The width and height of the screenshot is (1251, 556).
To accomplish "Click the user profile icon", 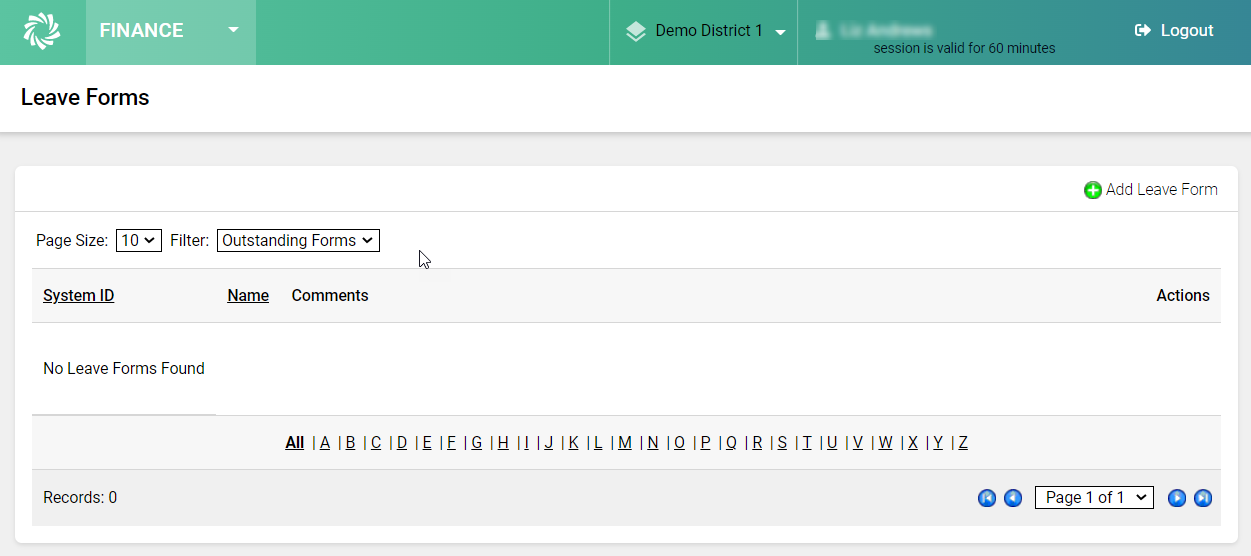I will [823, 30].
